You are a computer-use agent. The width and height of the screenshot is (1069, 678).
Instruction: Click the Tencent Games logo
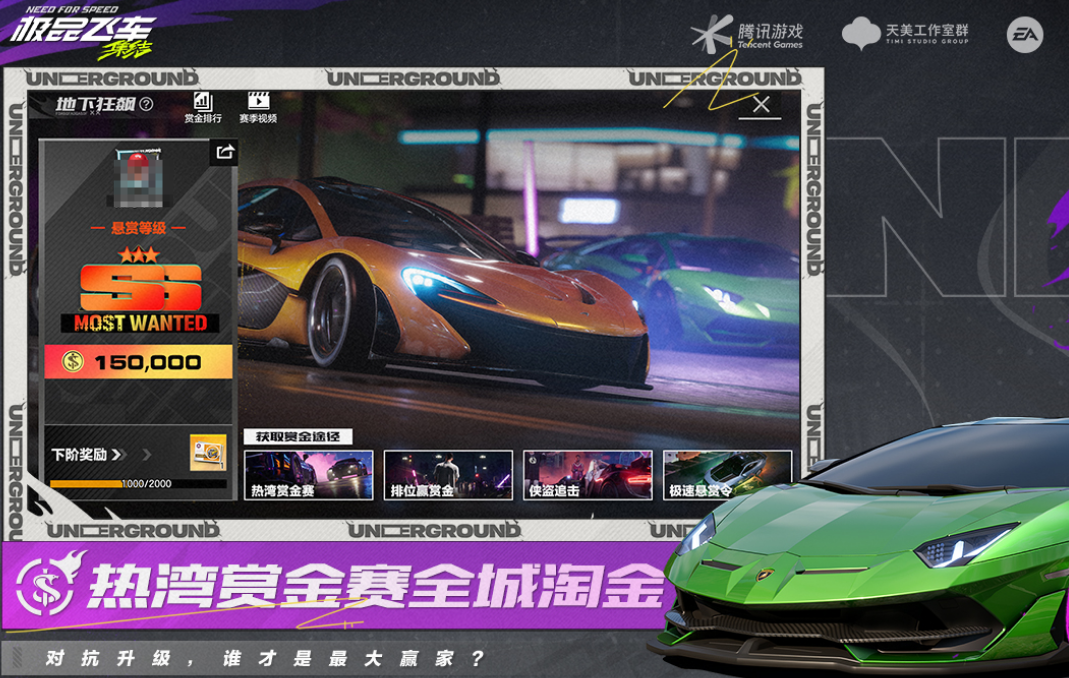(x=748, y=34)
